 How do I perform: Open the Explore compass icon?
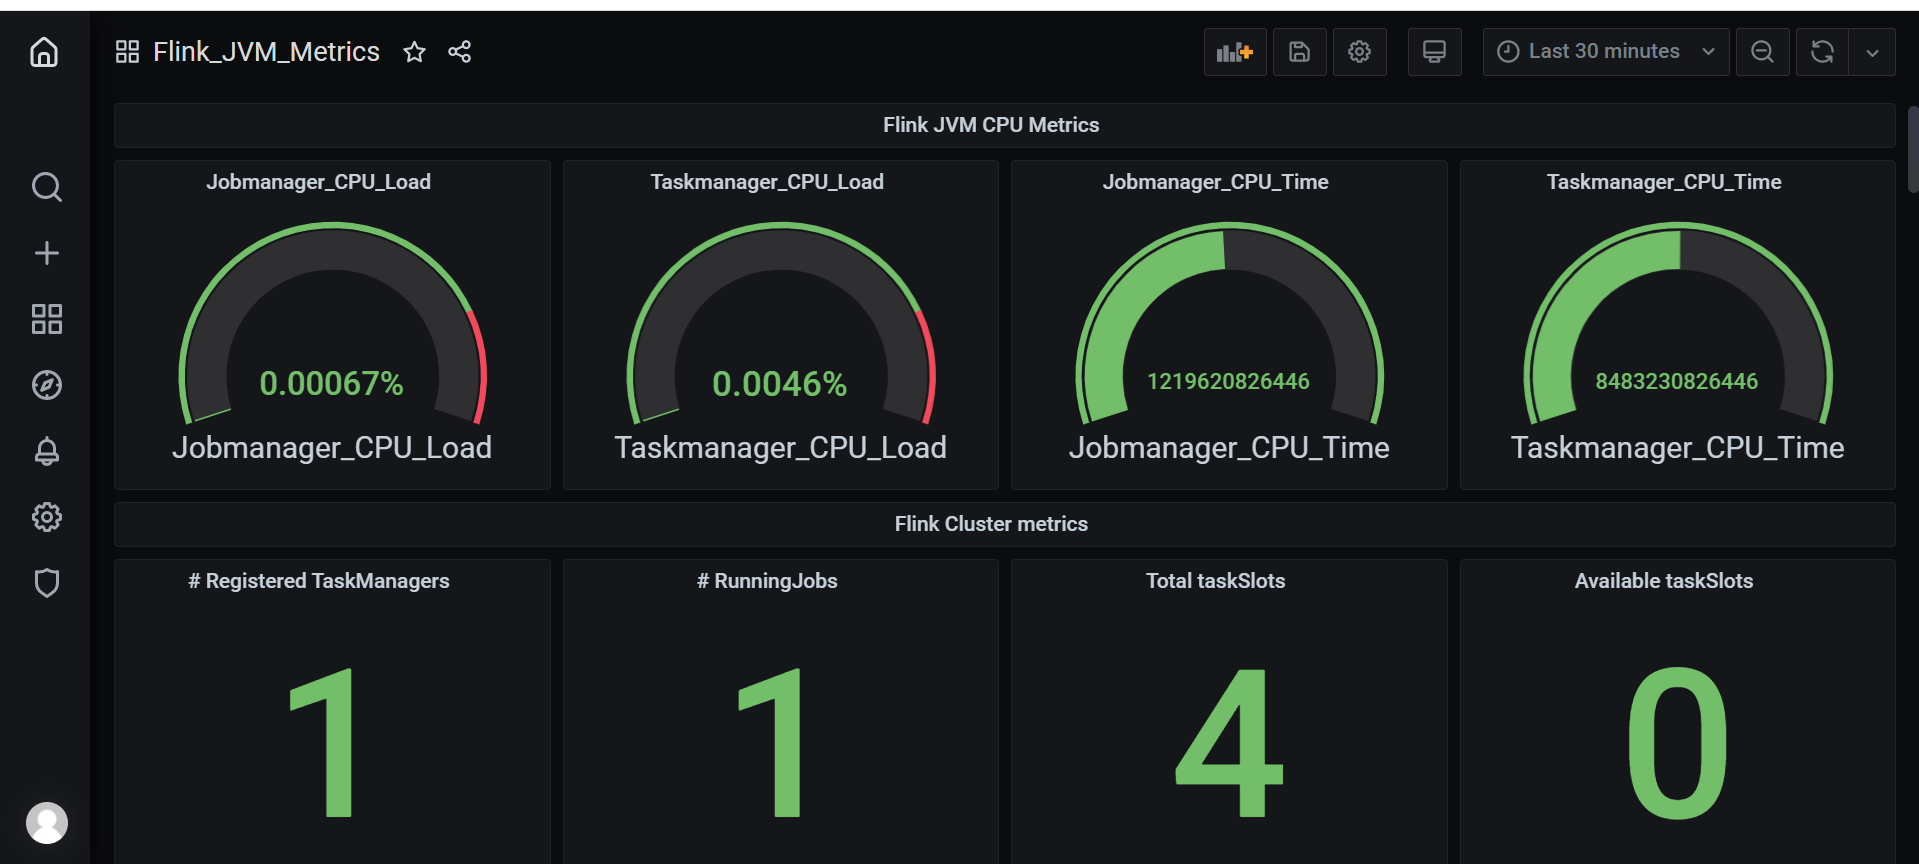coord(46,385)
